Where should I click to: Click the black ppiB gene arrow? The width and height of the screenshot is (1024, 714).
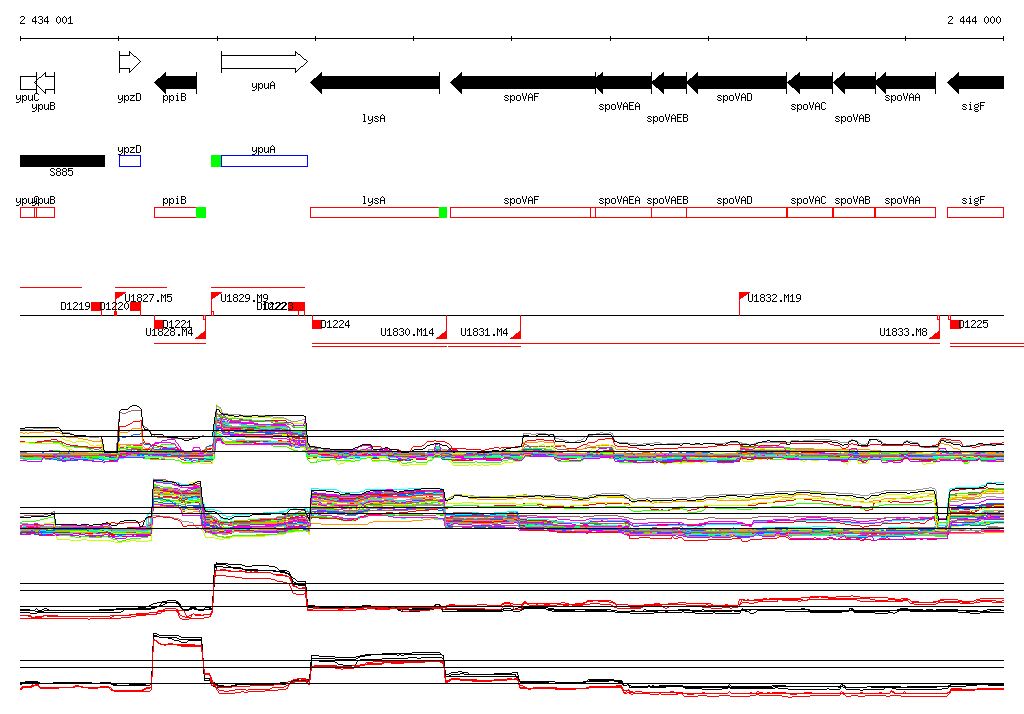[176, 83]
